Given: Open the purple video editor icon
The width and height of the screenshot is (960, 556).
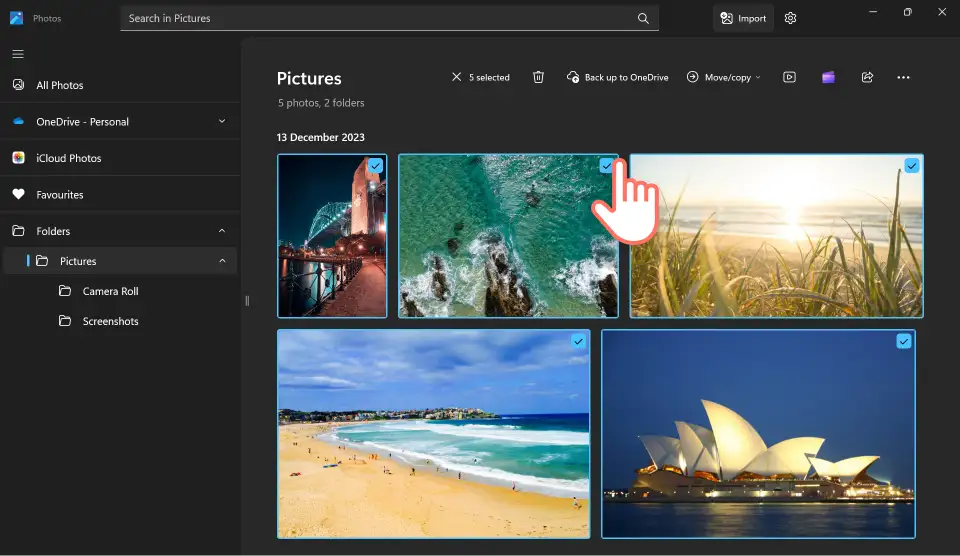Looking at the screenshot, I should [x=828, y=77].
